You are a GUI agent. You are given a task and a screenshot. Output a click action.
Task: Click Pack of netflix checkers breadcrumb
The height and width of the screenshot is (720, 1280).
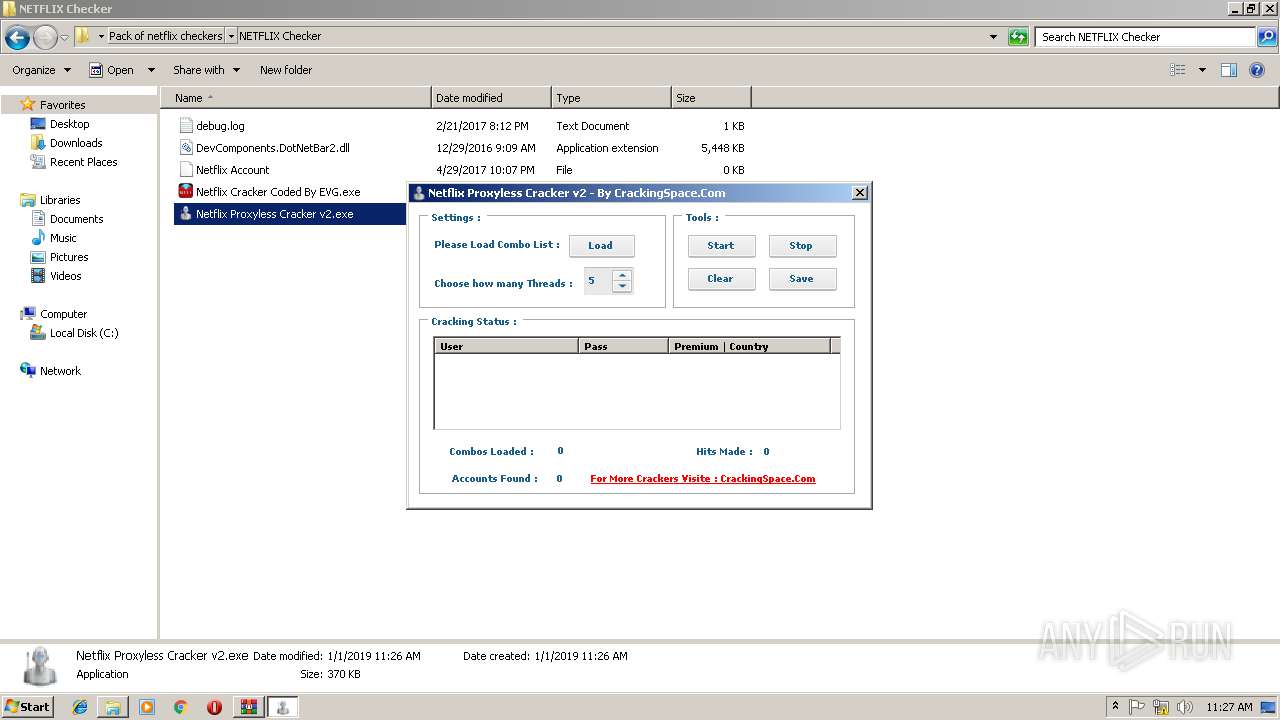(166, 36)
